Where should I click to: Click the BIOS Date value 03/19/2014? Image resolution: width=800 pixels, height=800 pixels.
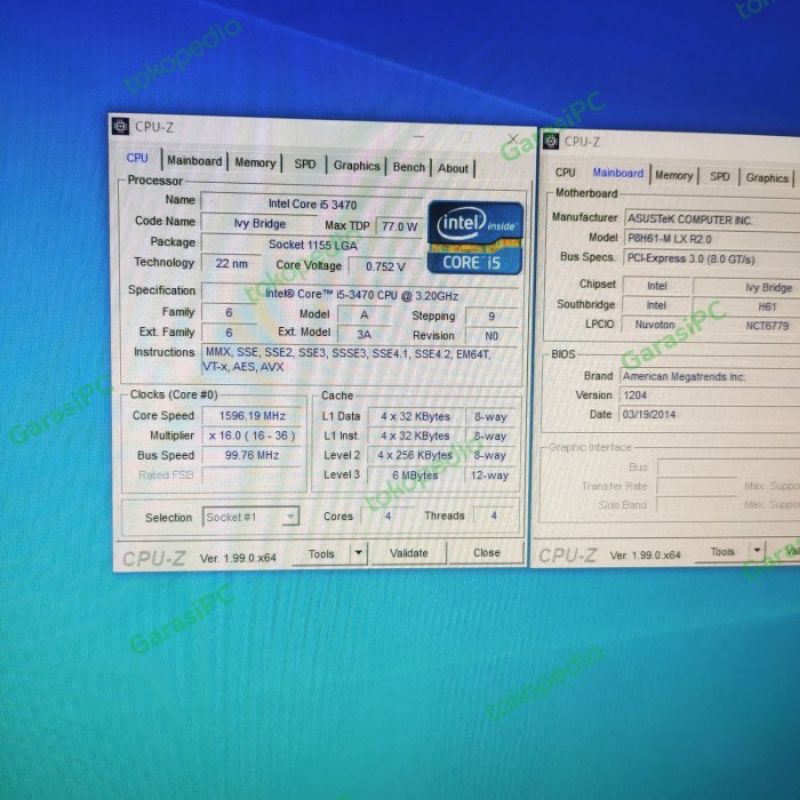point(710,414)
